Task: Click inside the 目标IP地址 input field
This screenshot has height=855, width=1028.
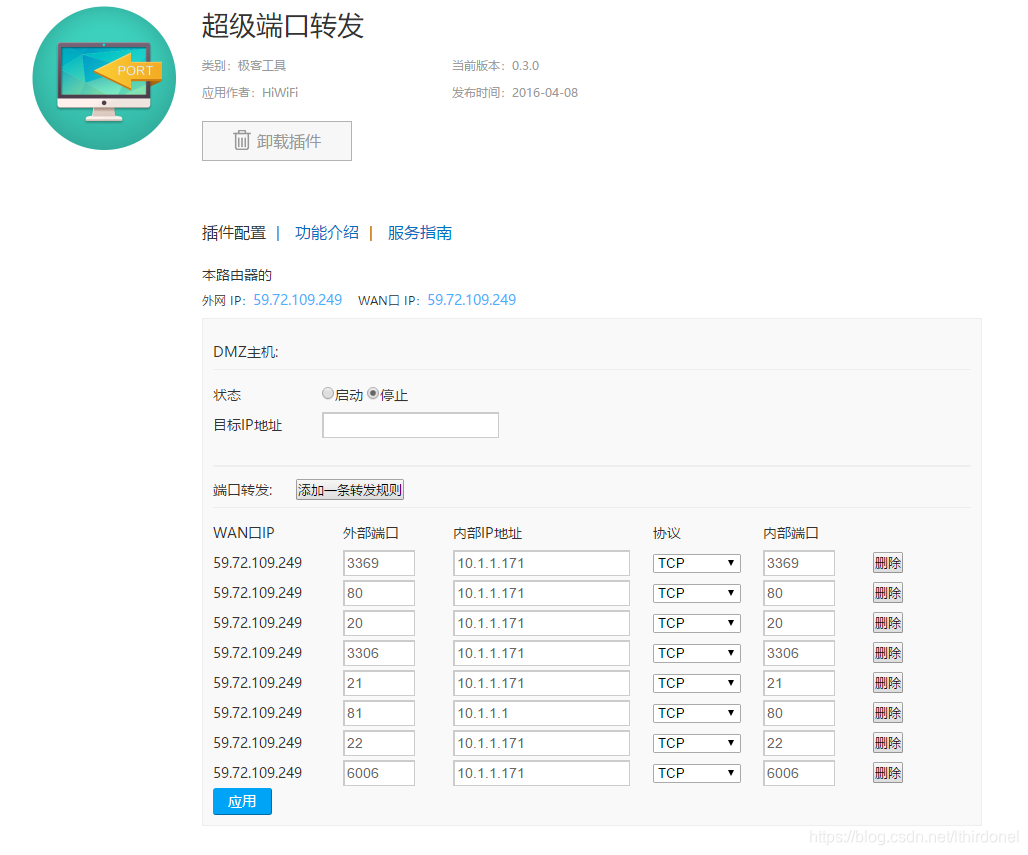Action: tap(410, 425)
